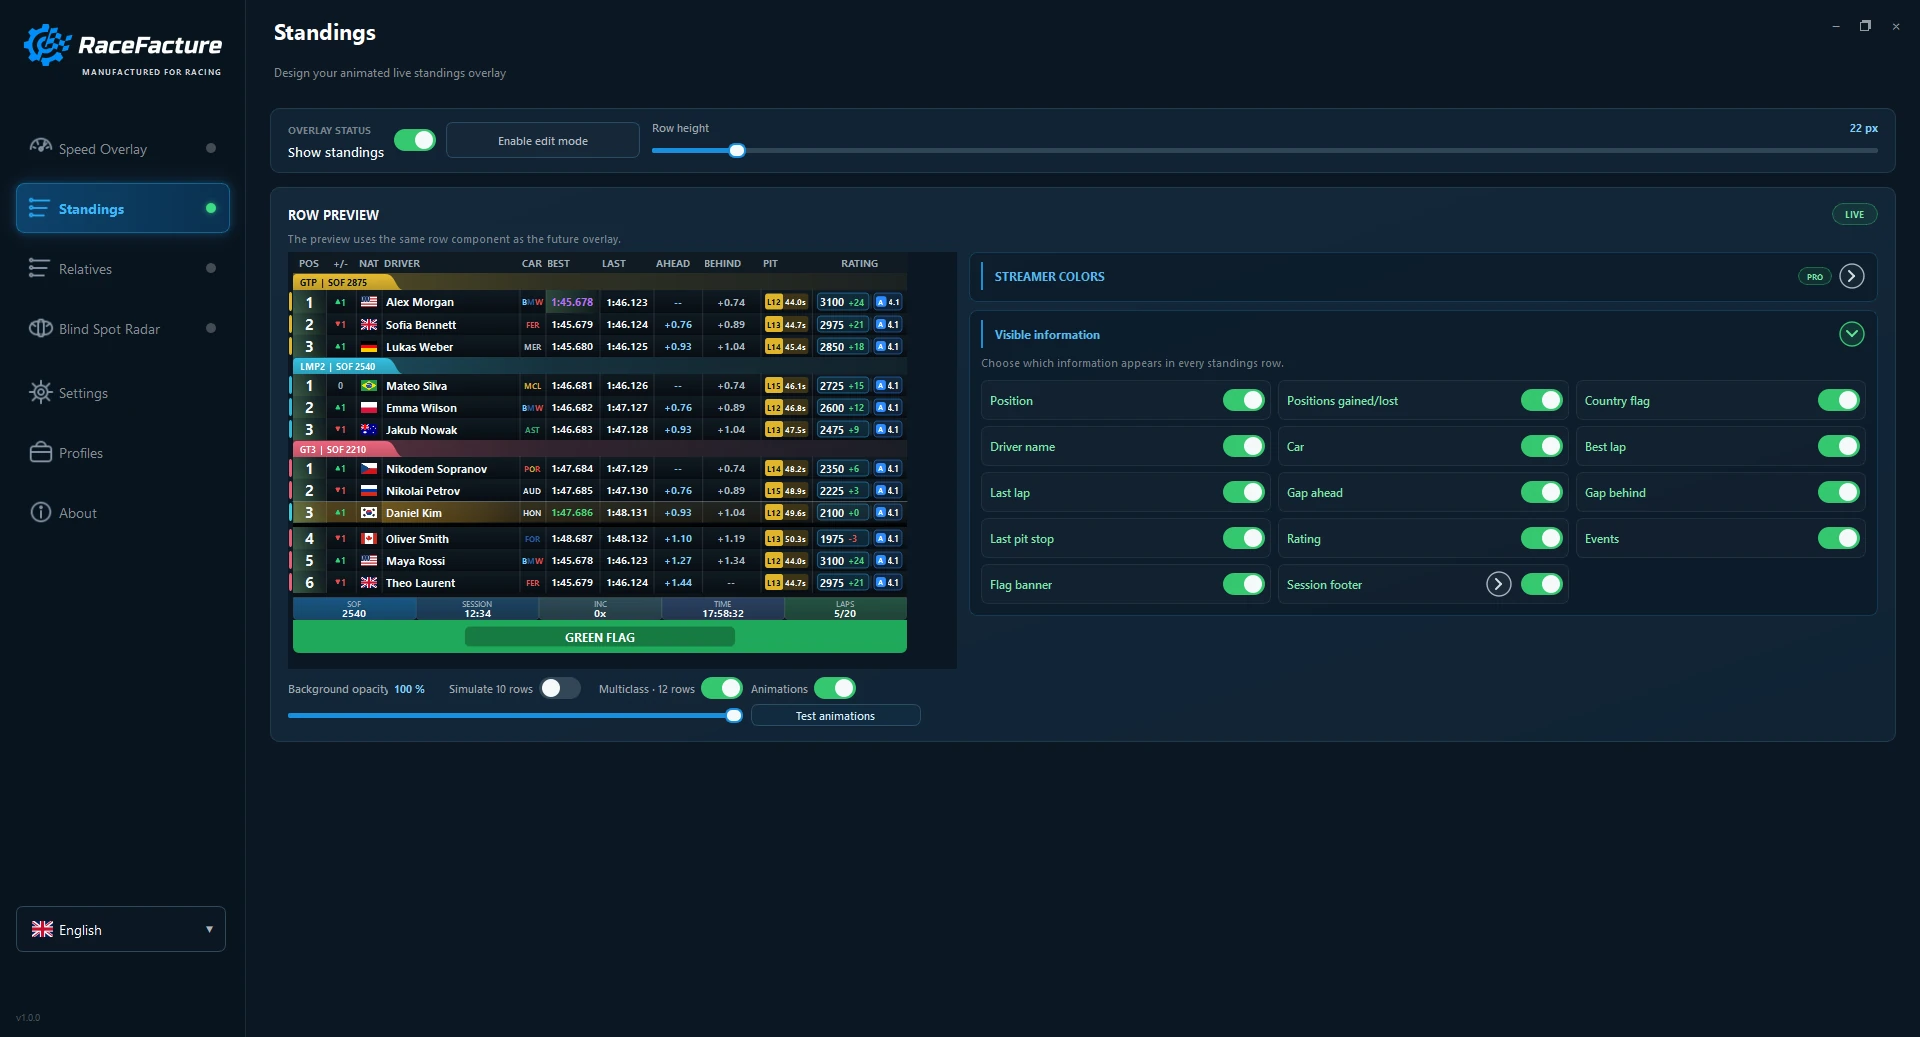The image size is (1920, 1037).
Task: Click the STREAMER COLORS heading
Action: pyautogui.click(x=1049, y=277)
